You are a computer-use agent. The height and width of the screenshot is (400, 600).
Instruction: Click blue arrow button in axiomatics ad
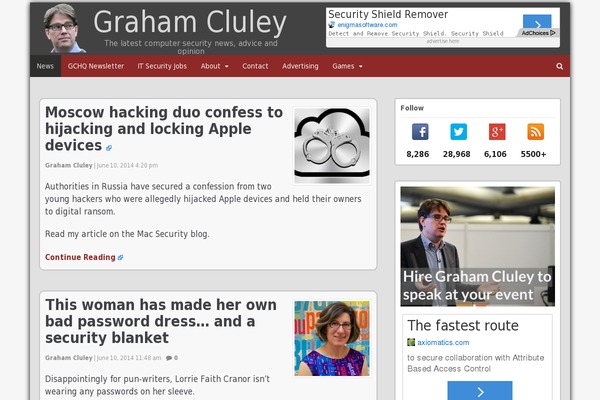pyautogui.click(x=480, y=391)
